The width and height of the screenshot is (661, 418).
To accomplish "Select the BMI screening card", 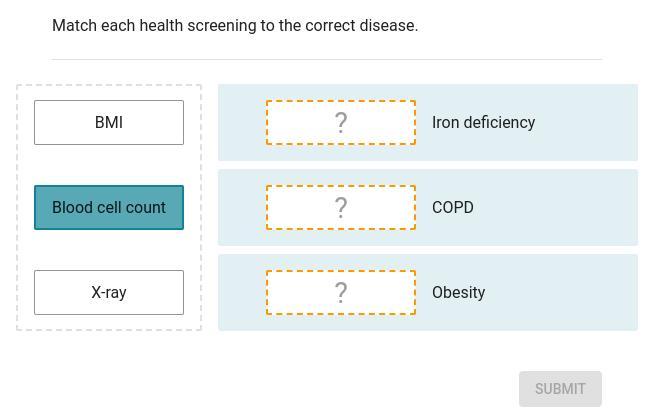I will coord(109,122).
